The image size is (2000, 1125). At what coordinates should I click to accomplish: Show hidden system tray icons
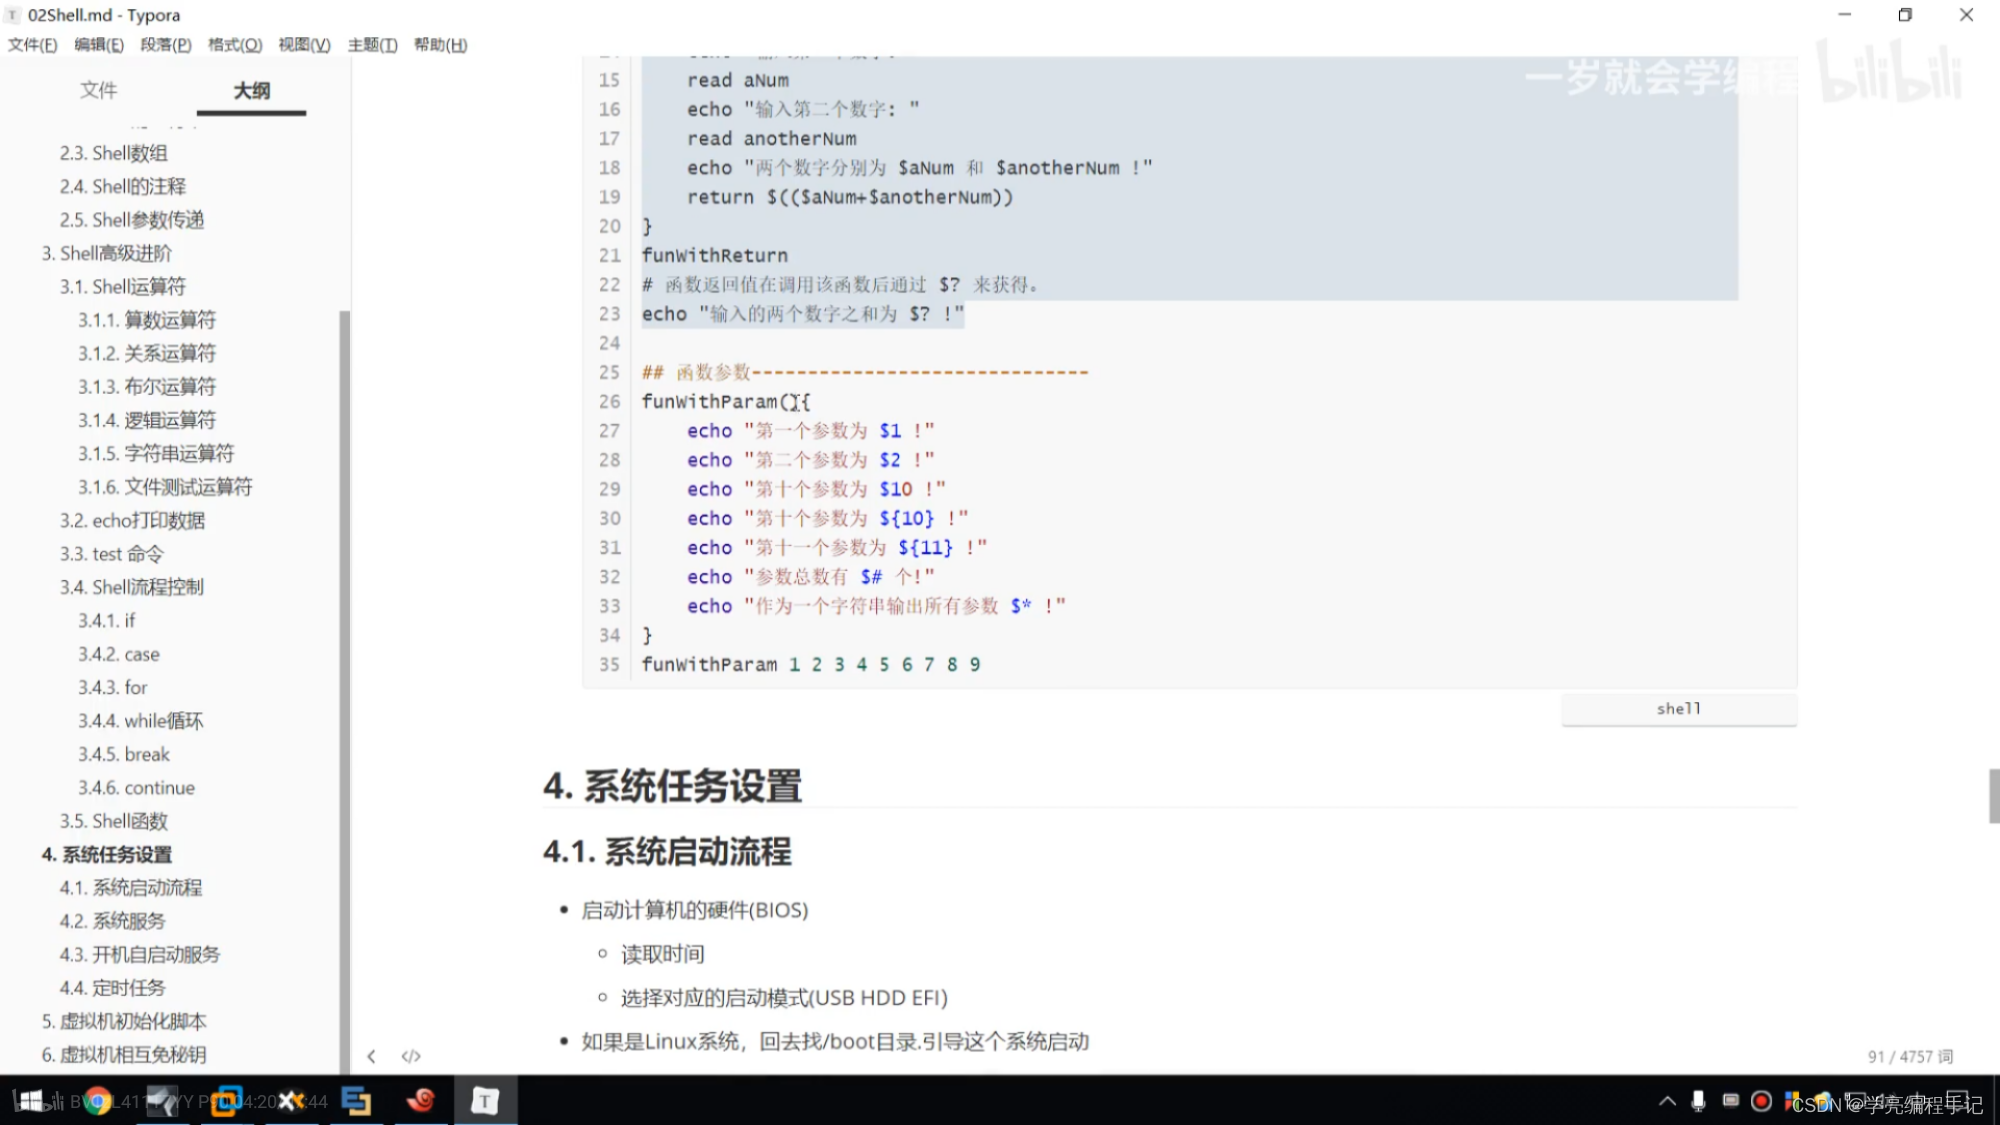(1667, 1101)
